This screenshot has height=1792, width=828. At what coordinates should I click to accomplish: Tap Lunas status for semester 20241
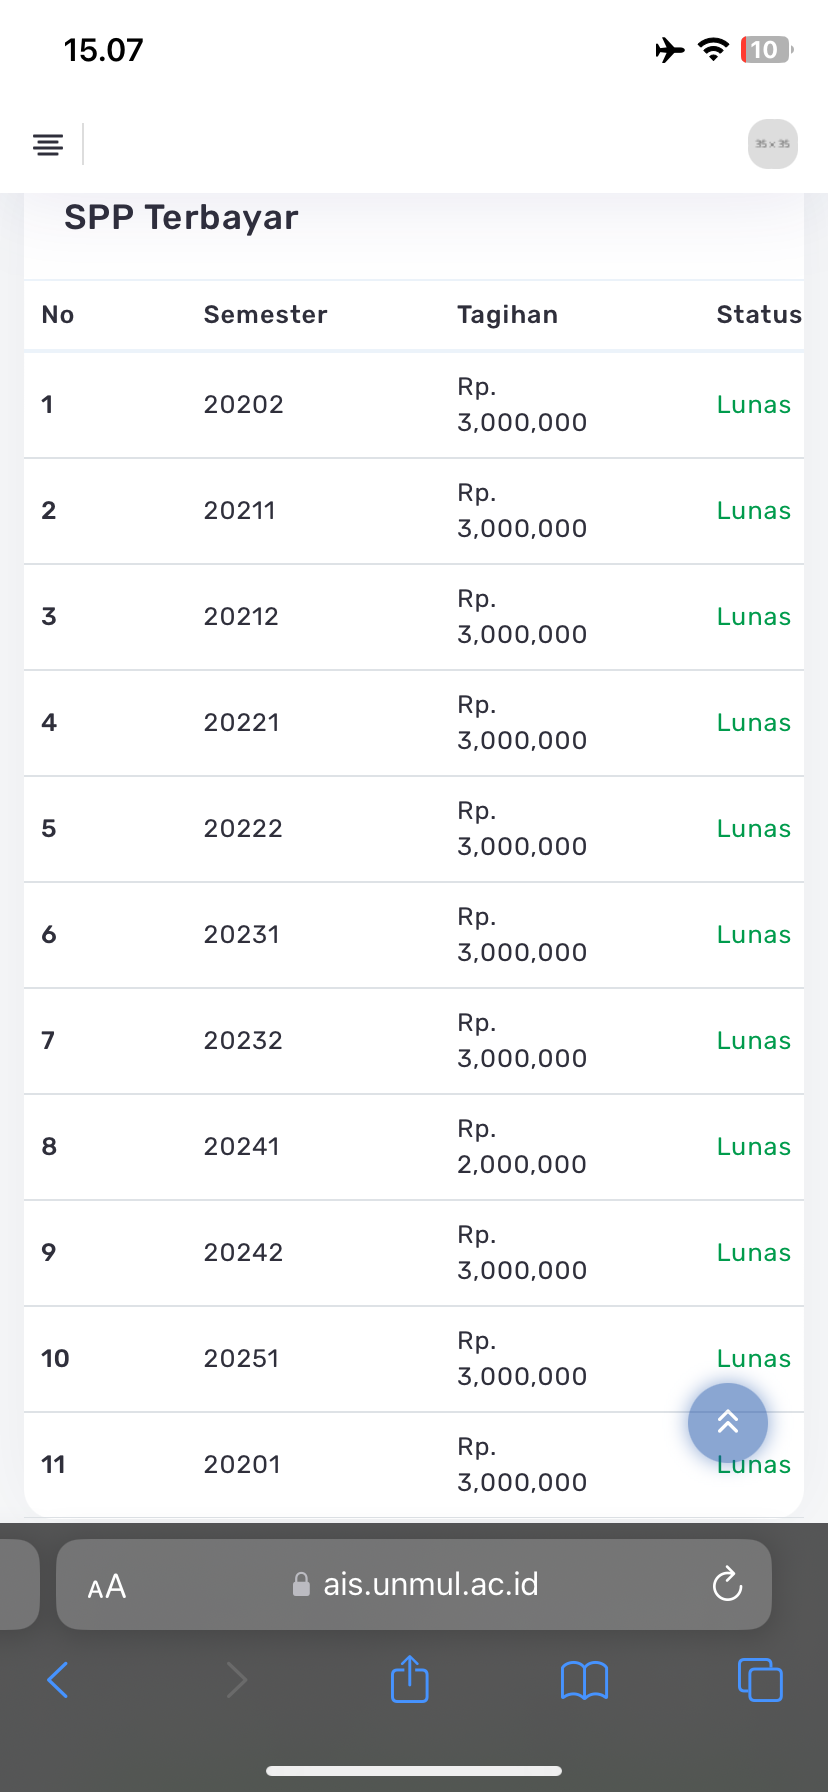pyautogui.click(x=753, y=1147)
